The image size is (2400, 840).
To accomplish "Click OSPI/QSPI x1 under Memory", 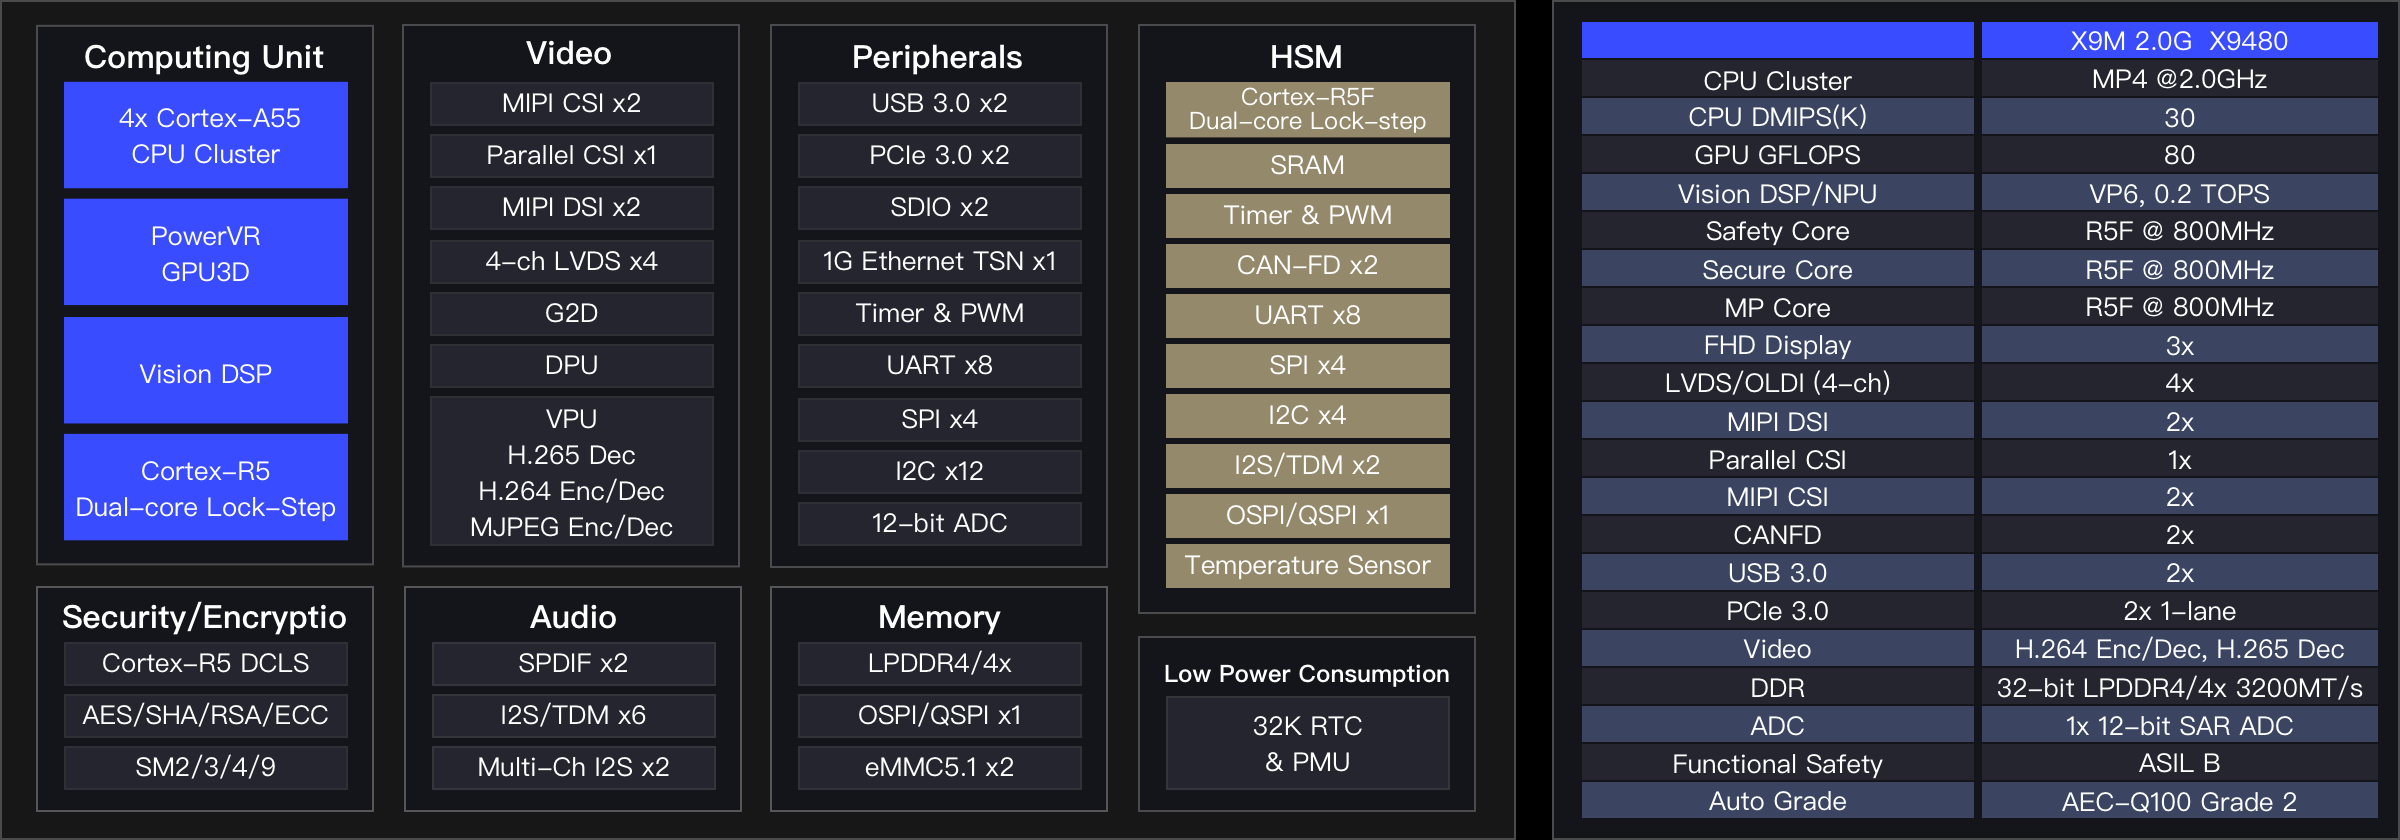I will click(939, 715).
